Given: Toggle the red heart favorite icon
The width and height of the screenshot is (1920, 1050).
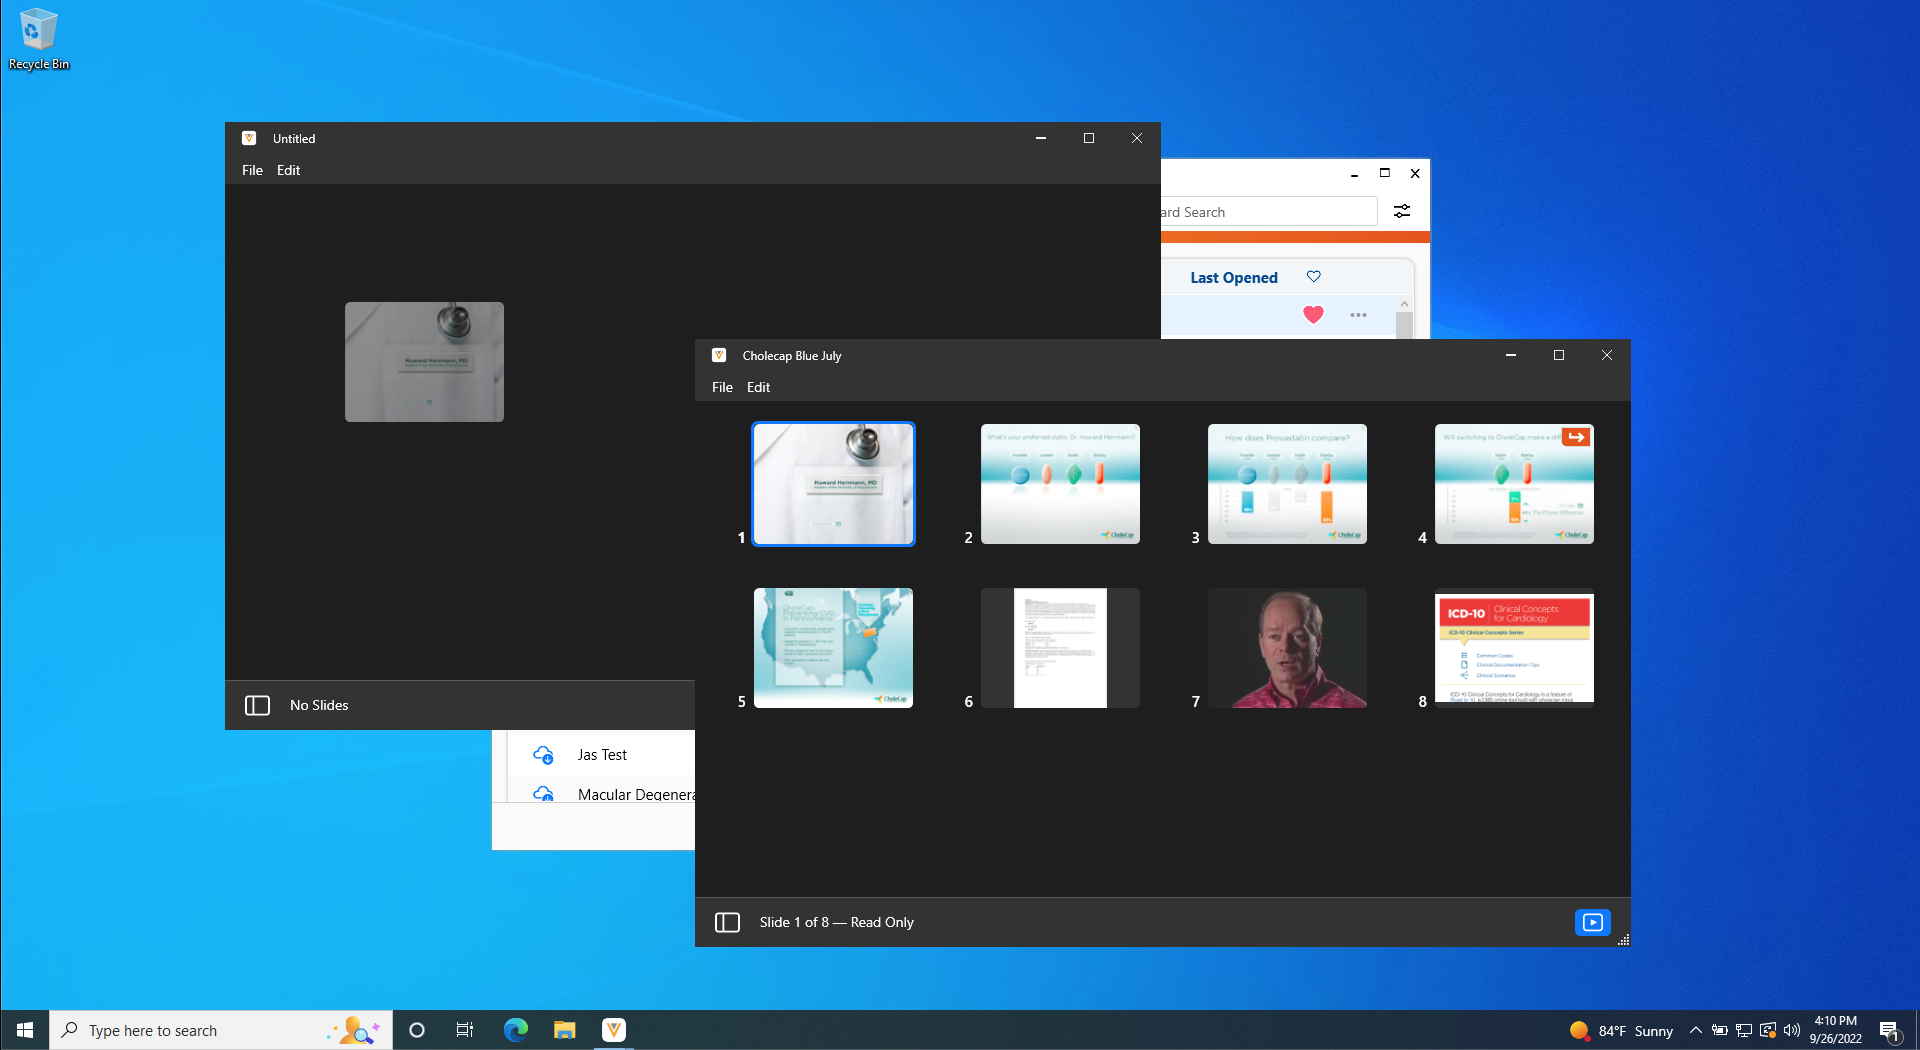Looking at the screenshot, I should 1313,315.
